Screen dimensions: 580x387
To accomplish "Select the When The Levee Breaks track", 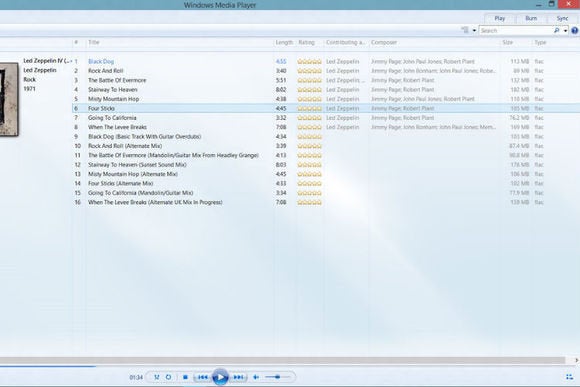I will tap(117, 127).
